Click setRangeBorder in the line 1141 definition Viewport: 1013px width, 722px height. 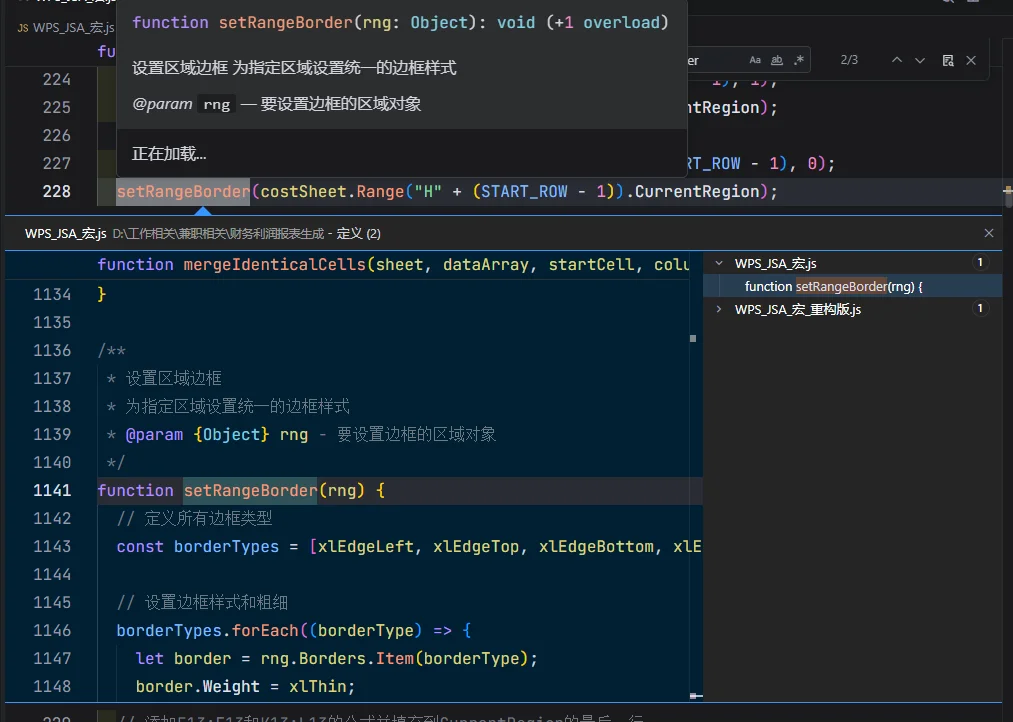pos(250,491)
